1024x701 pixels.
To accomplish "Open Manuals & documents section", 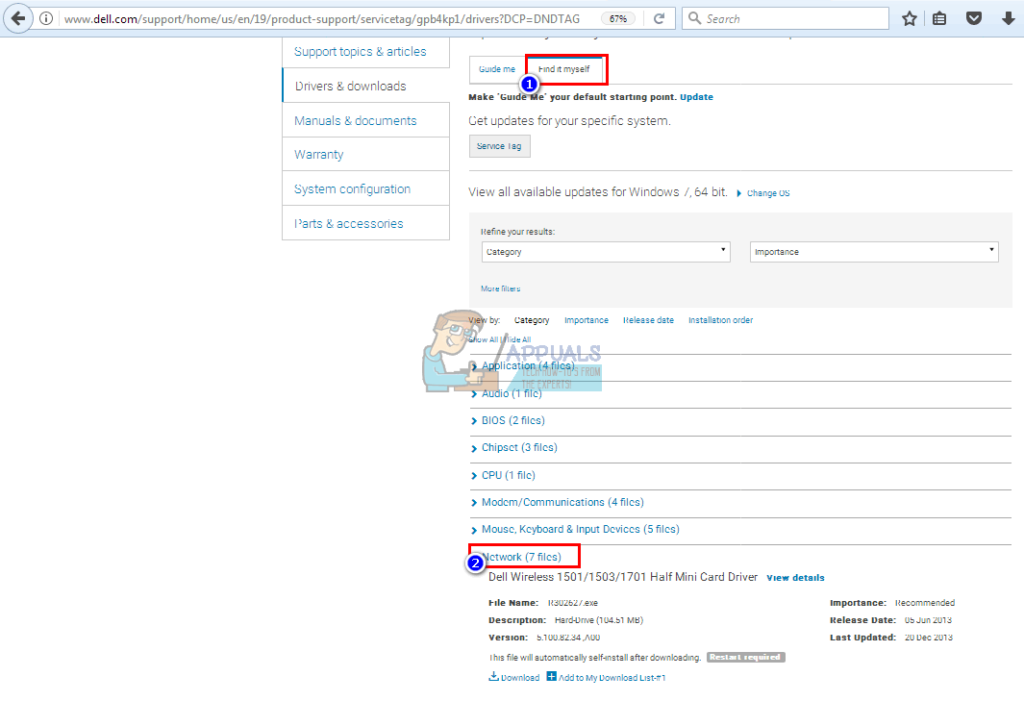I will pyautogui.click(x=355, y=121).
